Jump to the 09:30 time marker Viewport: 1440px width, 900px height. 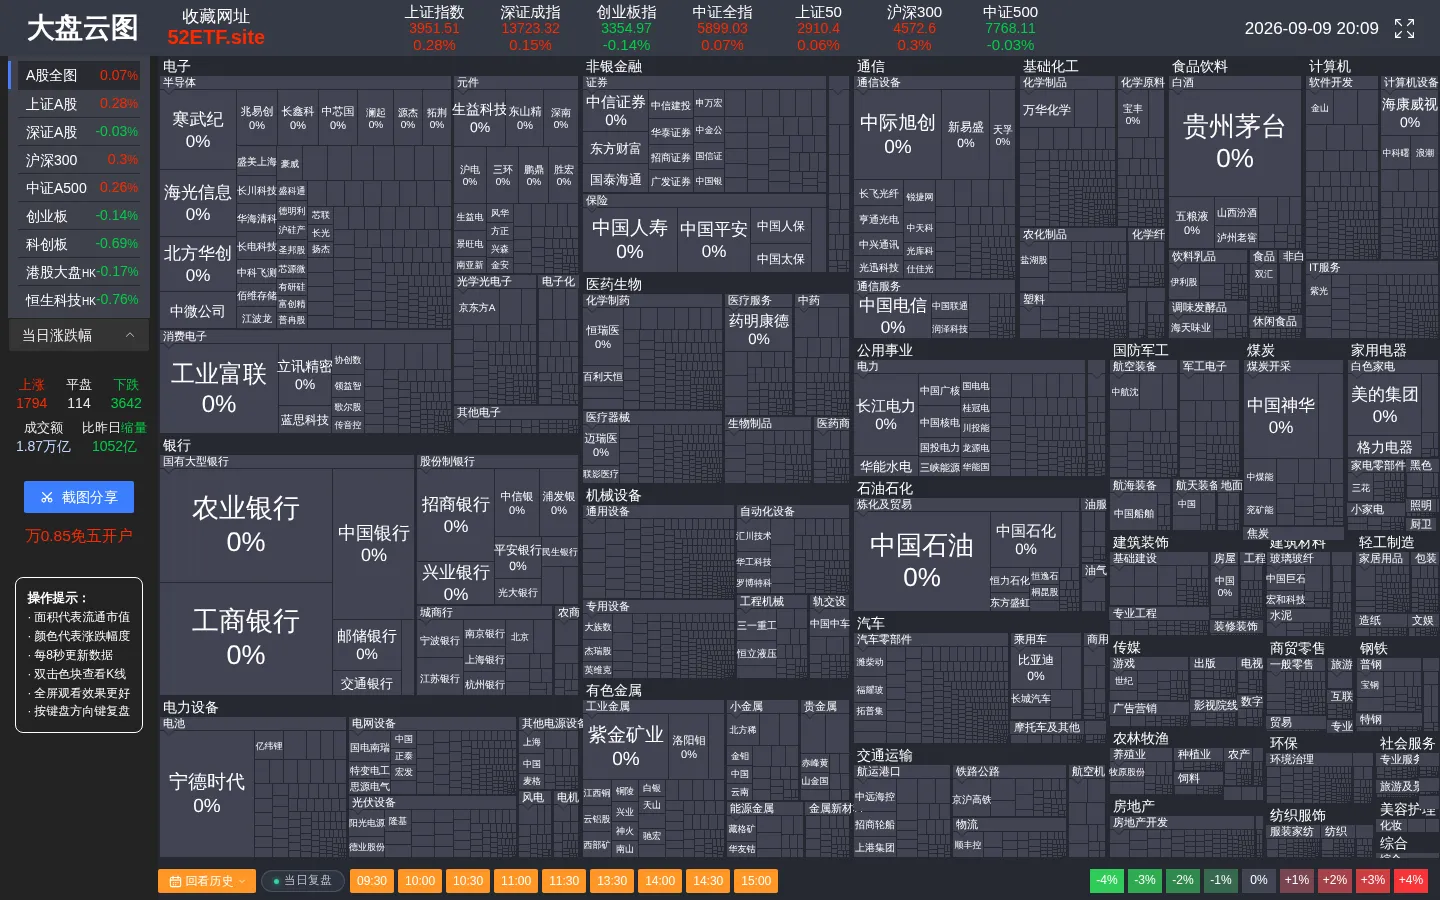(372, 881)
